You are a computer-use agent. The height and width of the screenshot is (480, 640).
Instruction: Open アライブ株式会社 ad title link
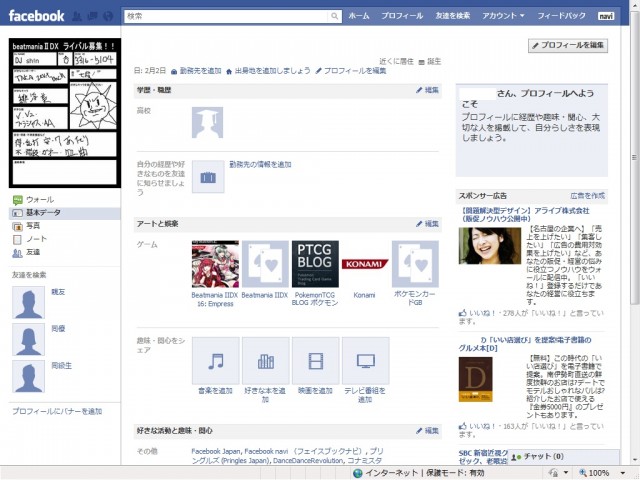[x=526, y=215]
